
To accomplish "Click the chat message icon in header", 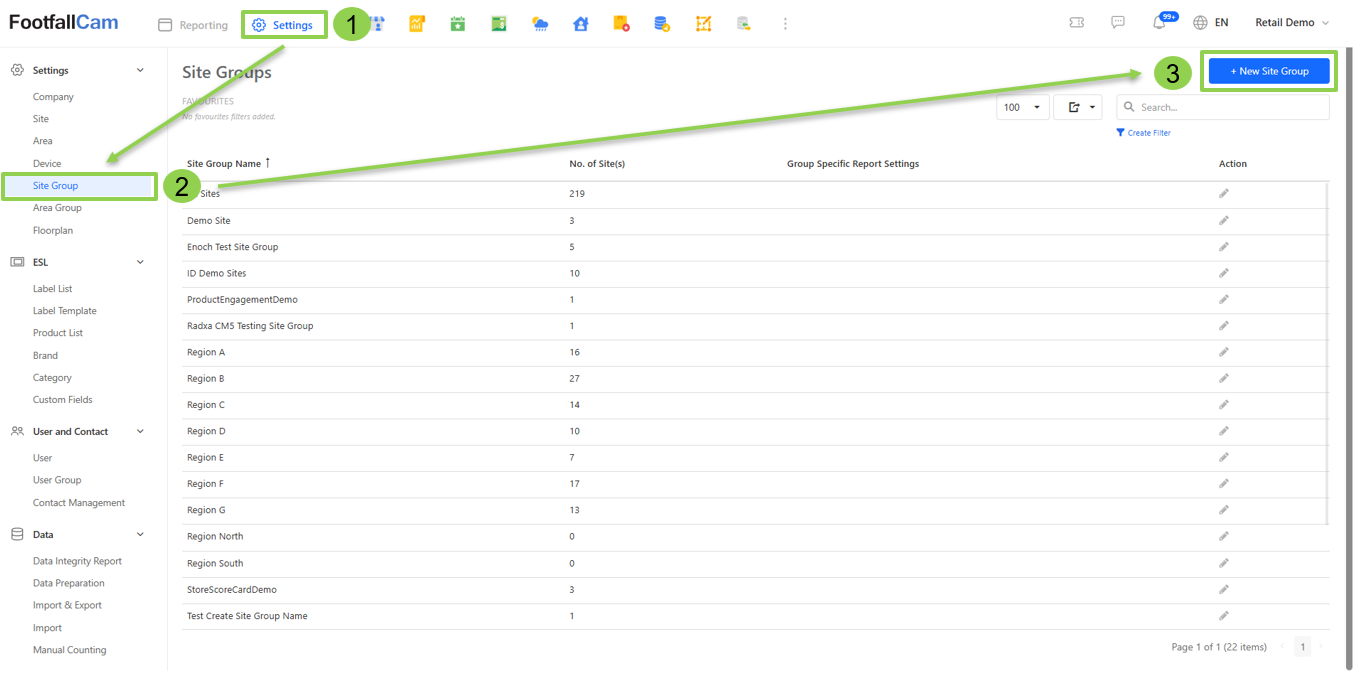I will point(1118,23).
